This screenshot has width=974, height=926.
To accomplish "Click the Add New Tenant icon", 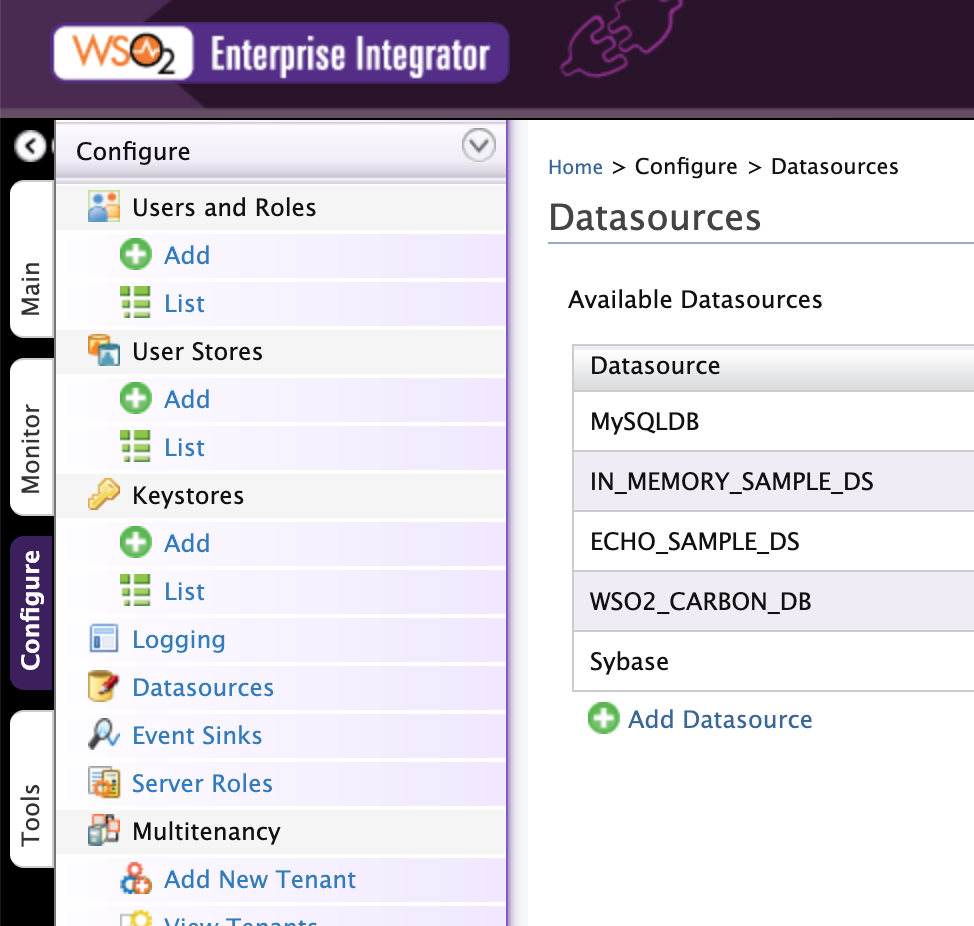I will [x=135, y=879].
